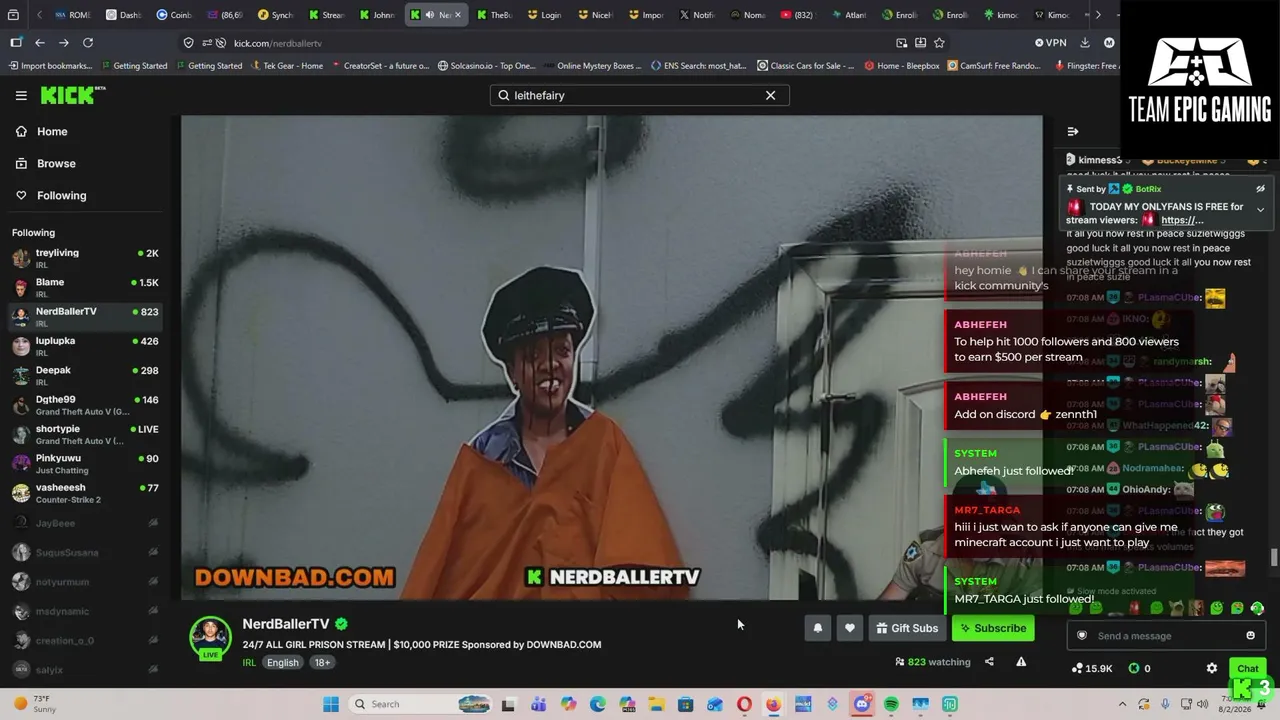Open Blame's channel from following list
1280x720 pixels.
coord(86,287)
